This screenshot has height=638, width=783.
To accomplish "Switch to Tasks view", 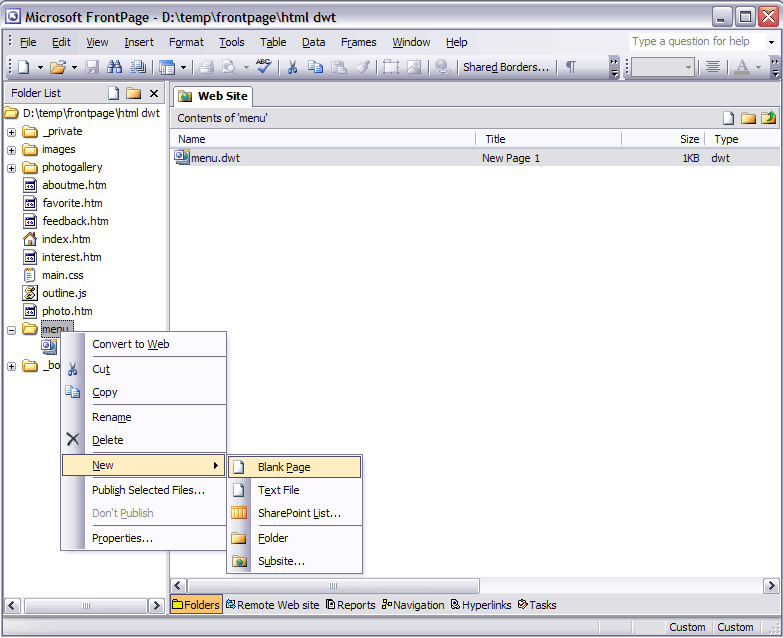I will 537,605.
